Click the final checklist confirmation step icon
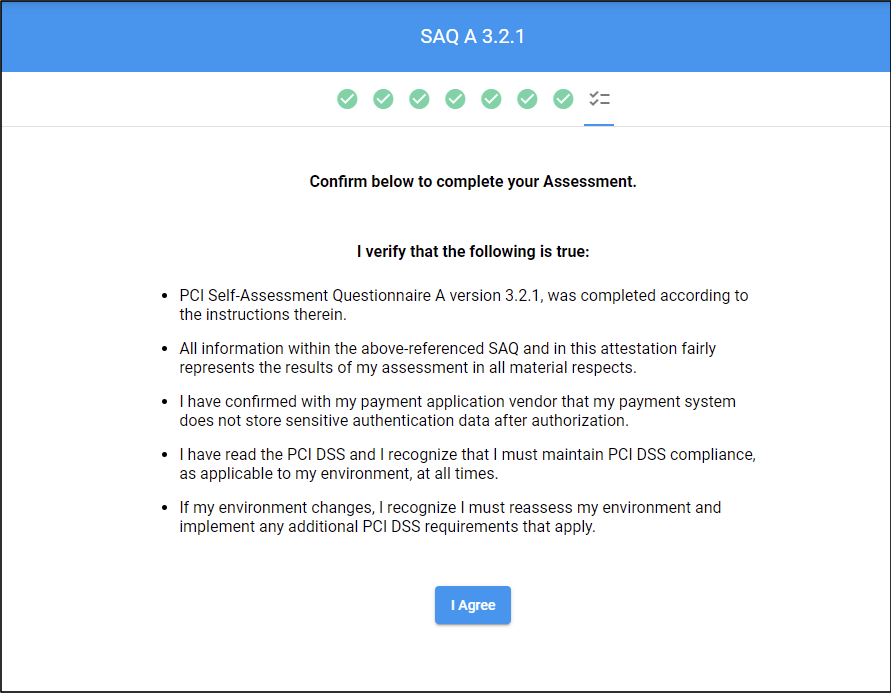 pos(599,99)
